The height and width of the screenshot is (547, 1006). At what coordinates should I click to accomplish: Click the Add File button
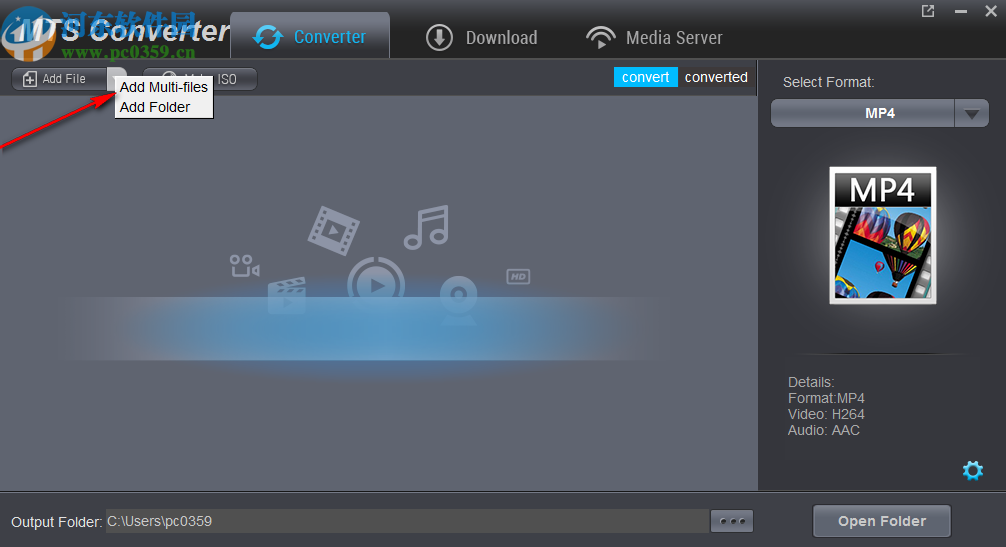click(59, 79)
